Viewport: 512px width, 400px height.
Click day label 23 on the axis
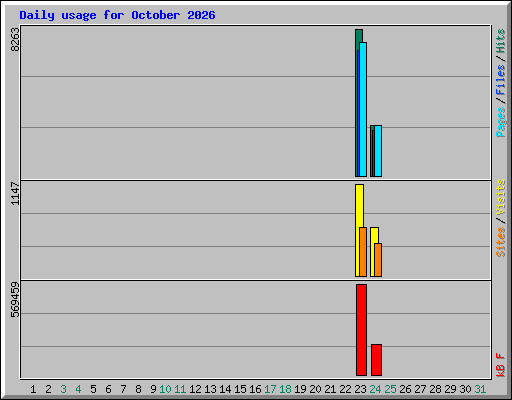click(x=360, y=389)
